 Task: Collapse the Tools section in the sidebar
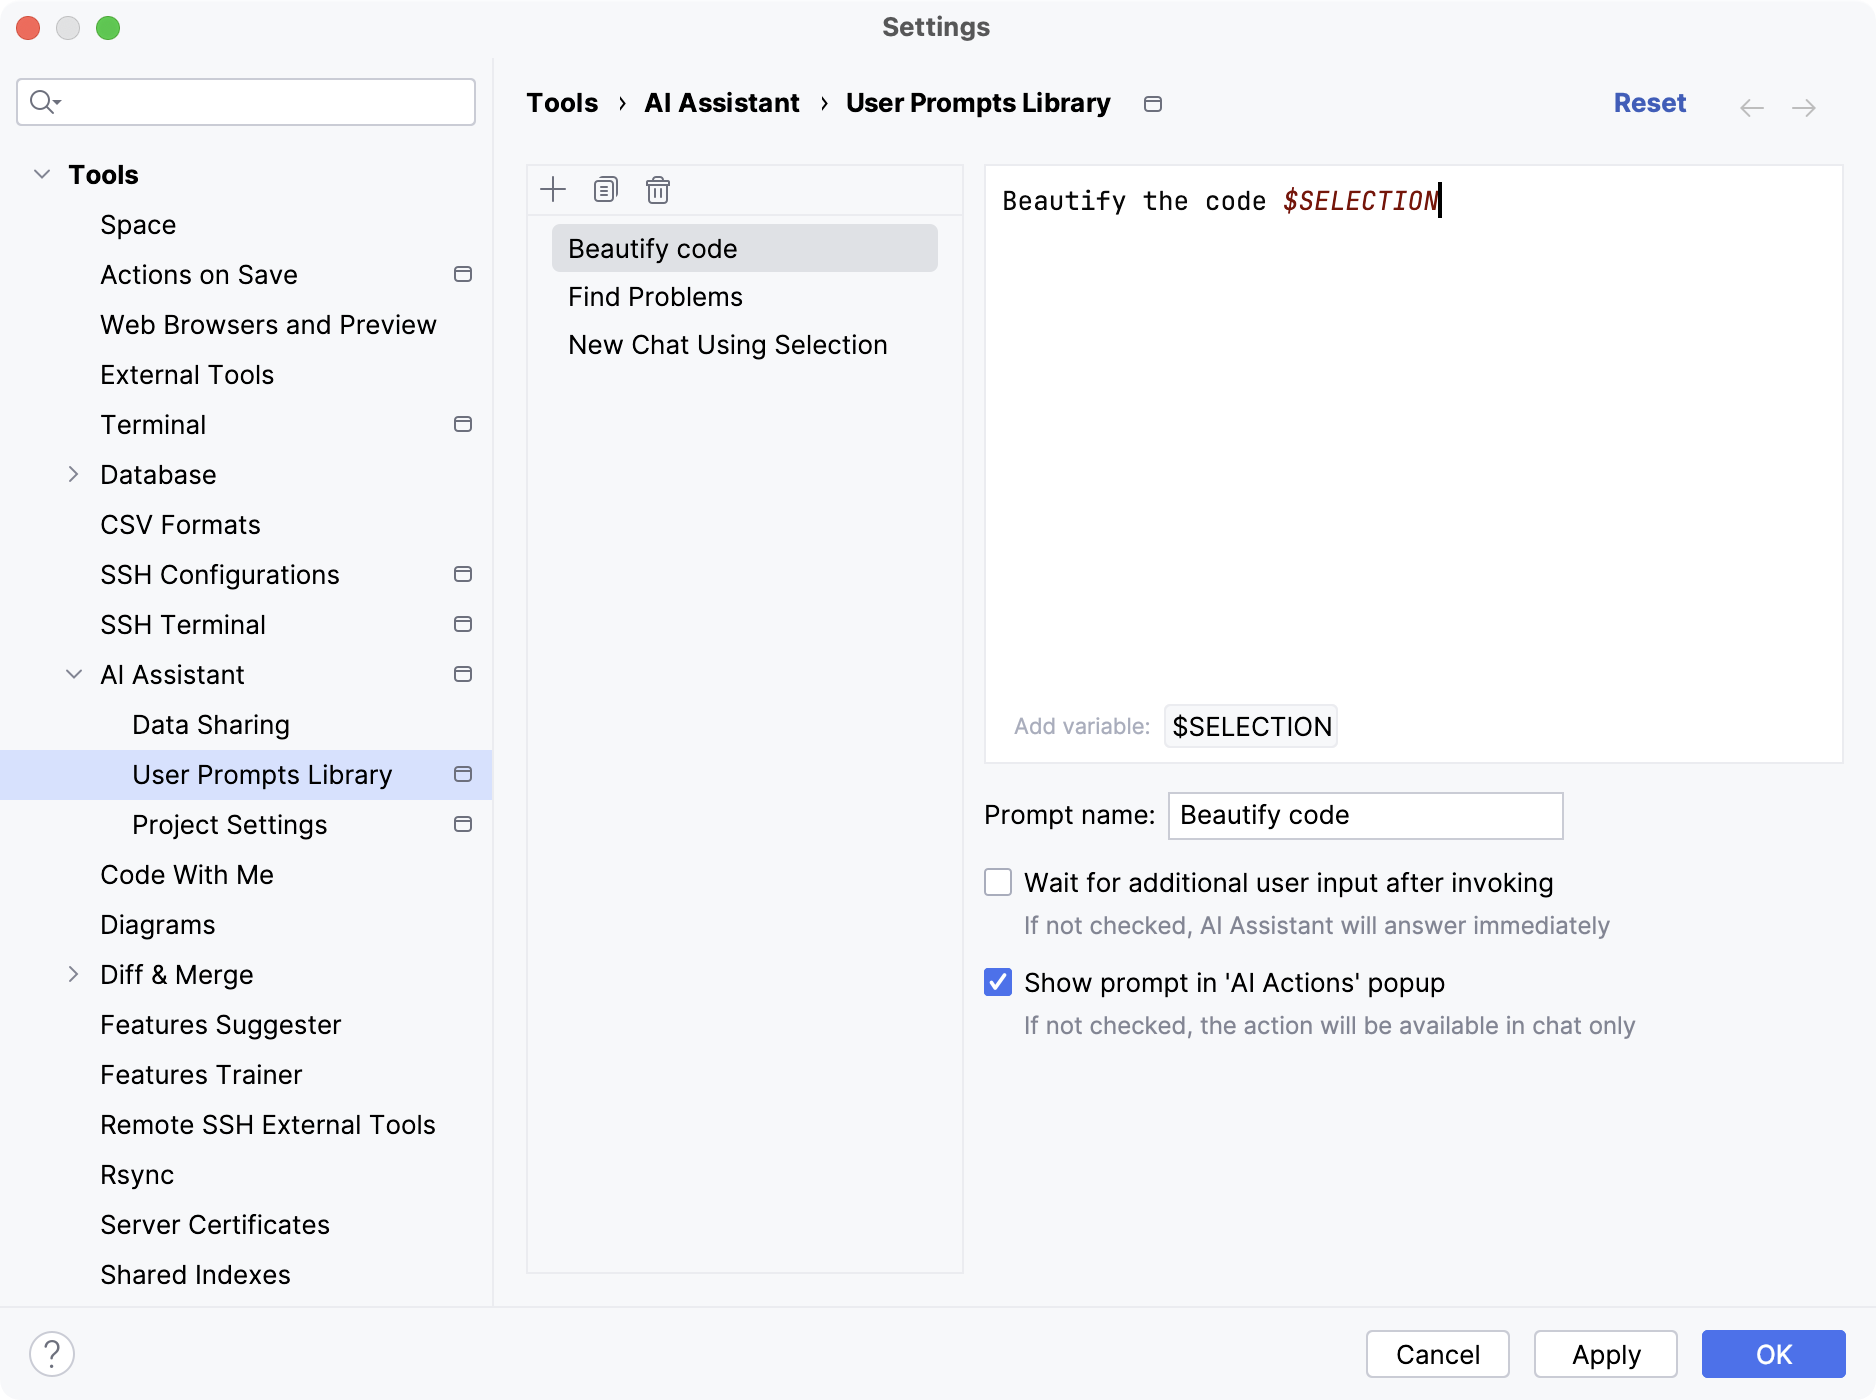(x=42, y=173)
